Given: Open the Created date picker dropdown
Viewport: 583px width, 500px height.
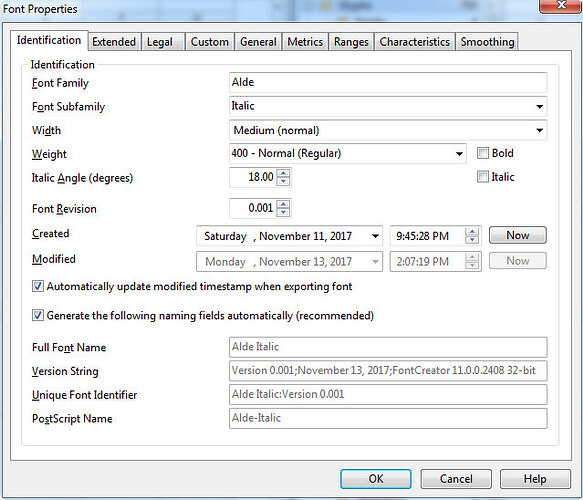Looking at the screenshot, I should pos(375,236).
